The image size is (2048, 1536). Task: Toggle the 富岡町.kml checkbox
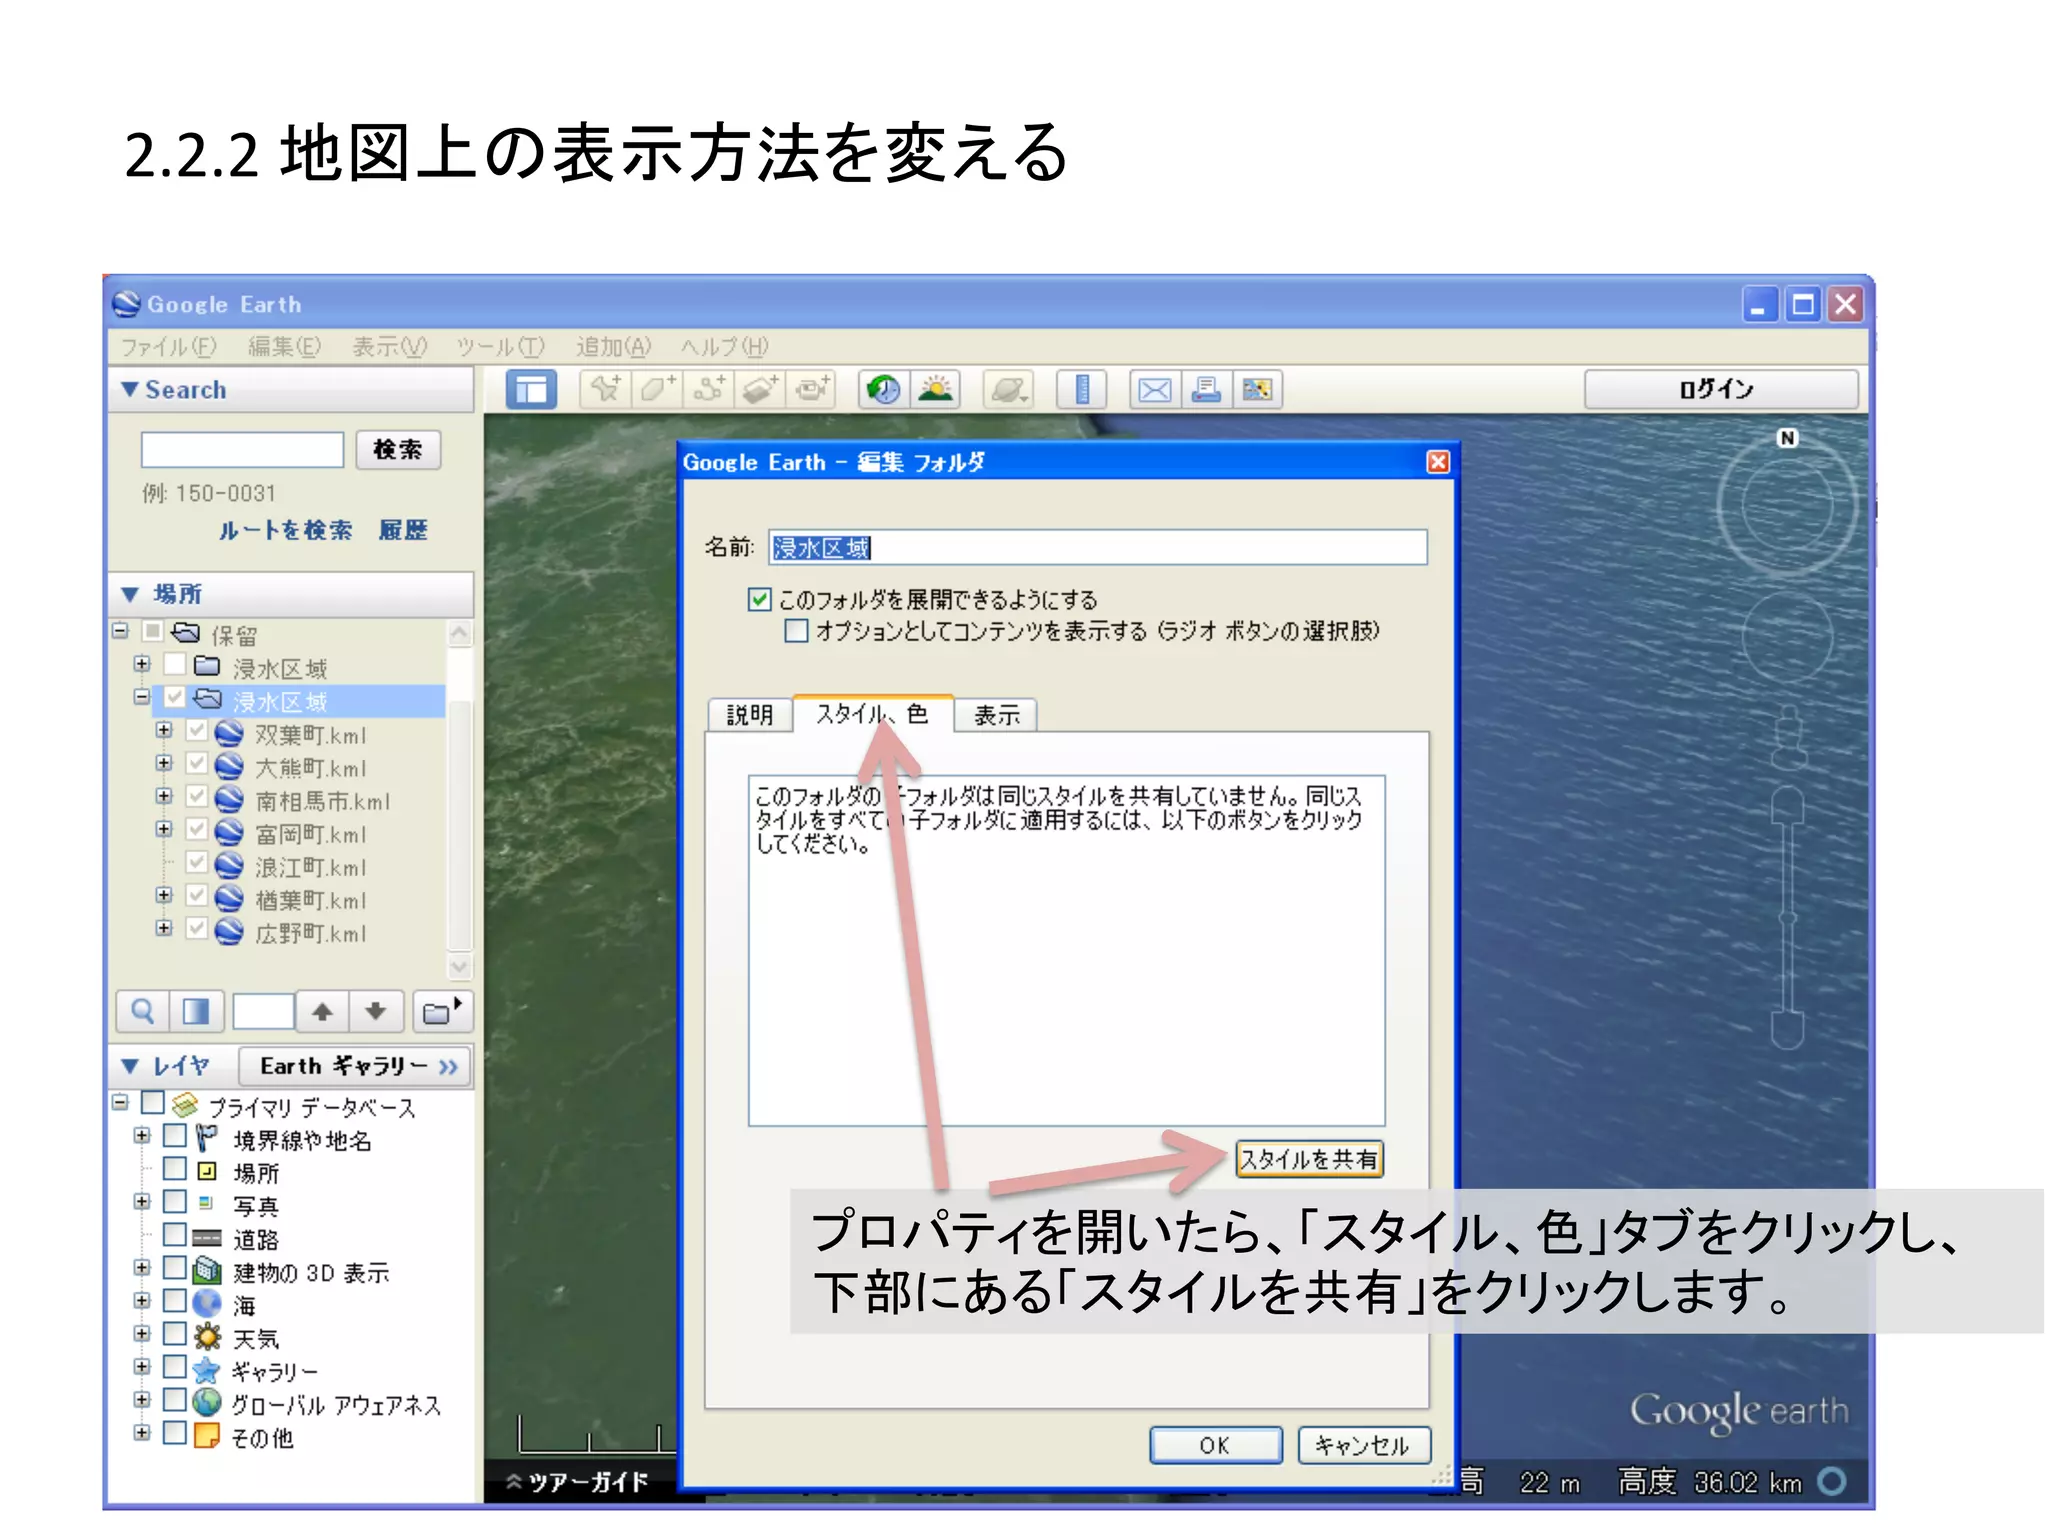(197, 831)
